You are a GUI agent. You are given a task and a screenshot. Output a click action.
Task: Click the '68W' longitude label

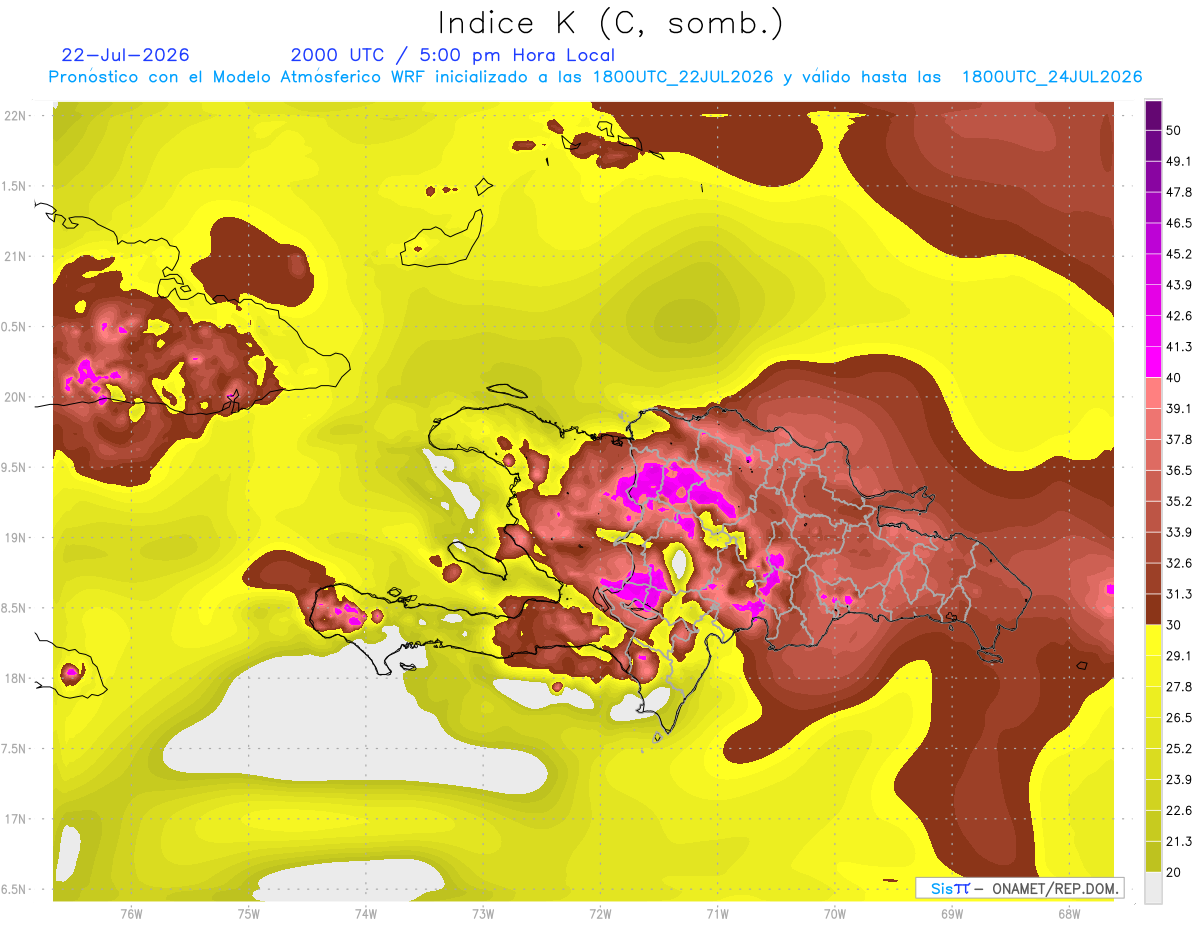pyautogui.click(x=1069, y=914)
